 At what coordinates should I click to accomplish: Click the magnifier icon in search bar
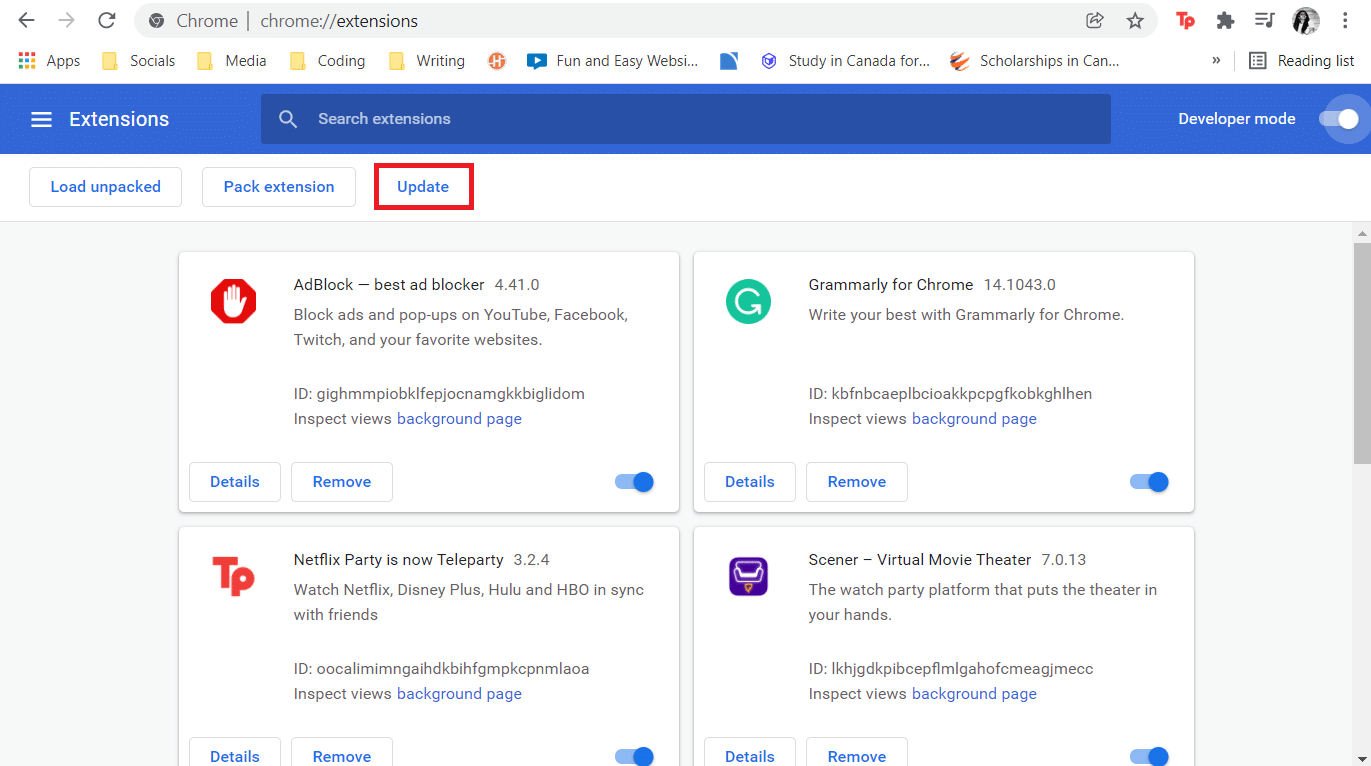pyautogui.click(x=288, y=119)
